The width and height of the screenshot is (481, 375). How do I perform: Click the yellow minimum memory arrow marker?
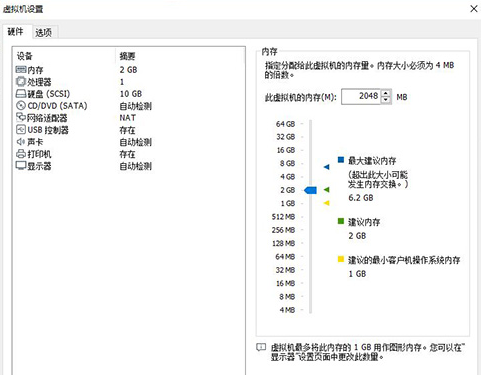click(x=327, y=203)
